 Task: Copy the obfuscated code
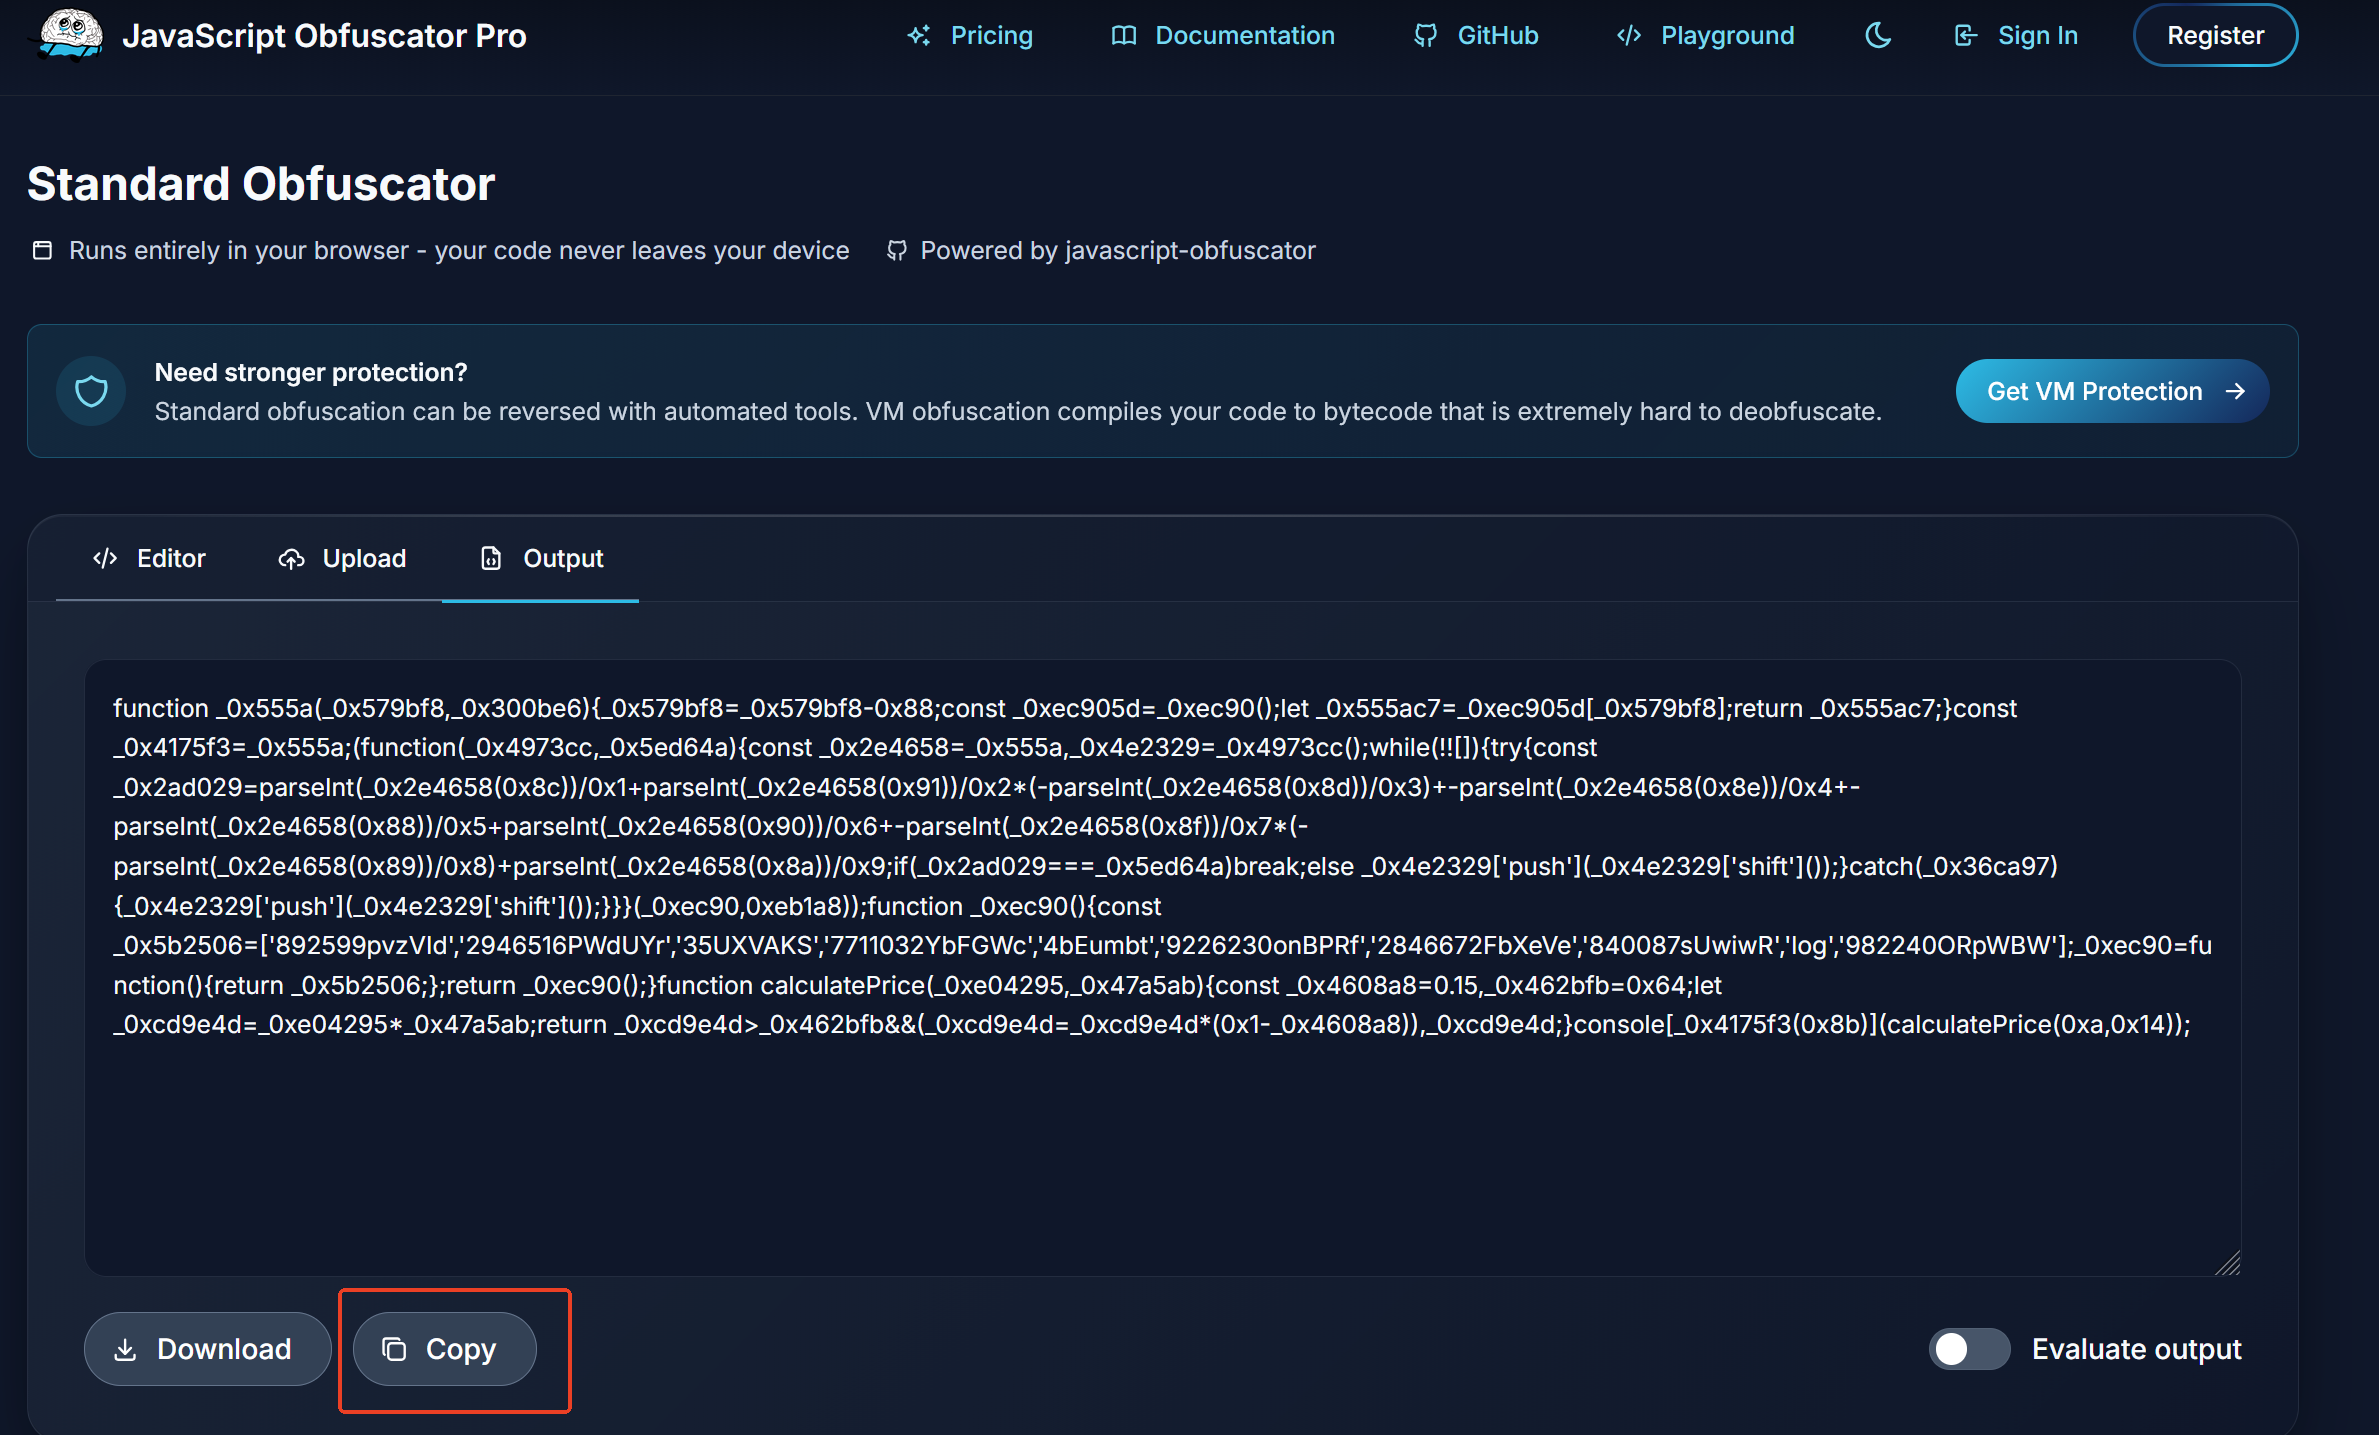coord(444,1349)
